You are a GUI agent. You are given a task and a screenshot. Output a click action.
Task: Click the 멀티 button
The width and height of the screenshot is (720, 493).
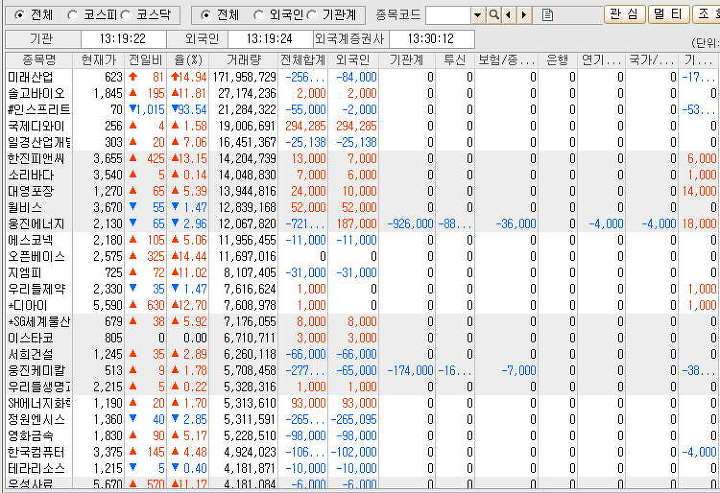tap(668, 15)
